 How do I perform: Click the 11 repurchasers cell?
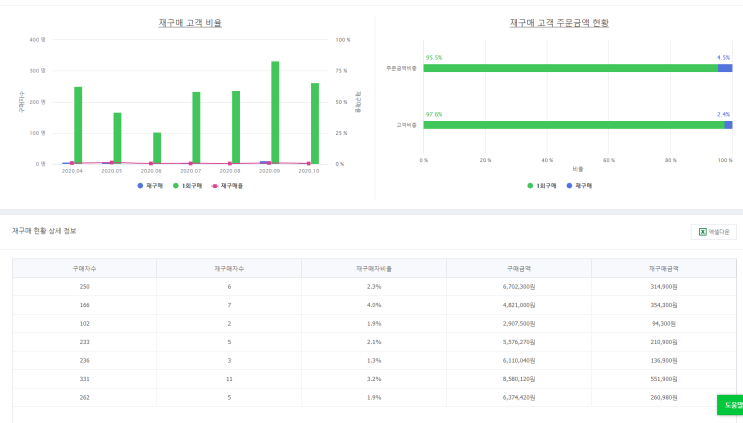tap(229, 379)
